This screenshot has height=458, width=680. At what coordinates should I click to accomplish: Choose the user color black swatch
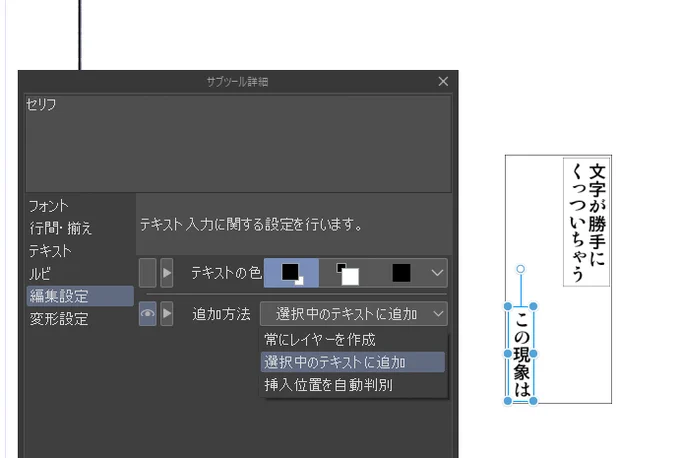(401, 273)
